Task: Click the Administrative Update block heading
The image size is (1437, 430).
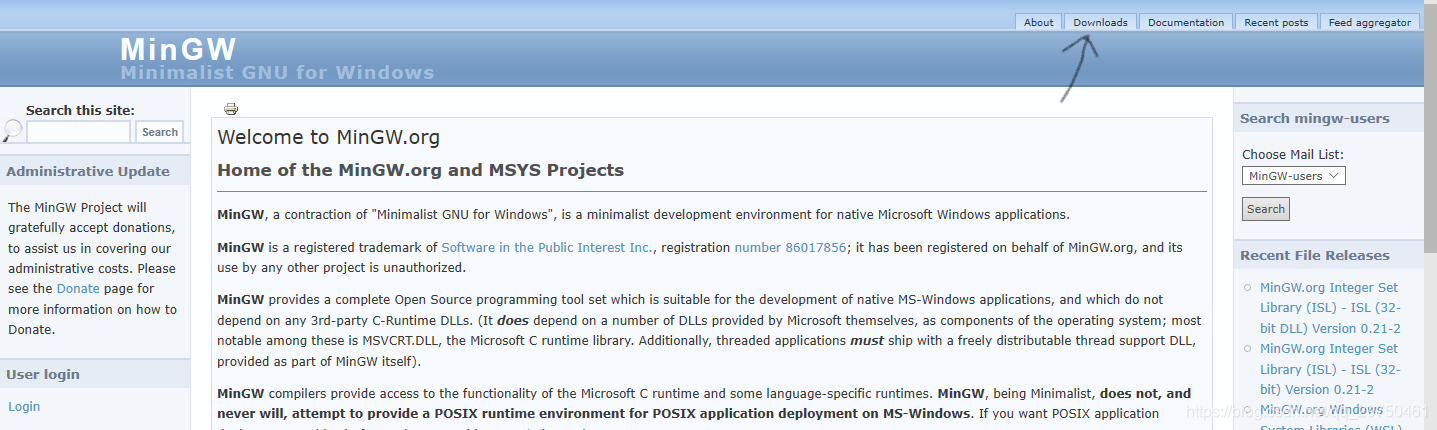Action: (x=88, y=171)
